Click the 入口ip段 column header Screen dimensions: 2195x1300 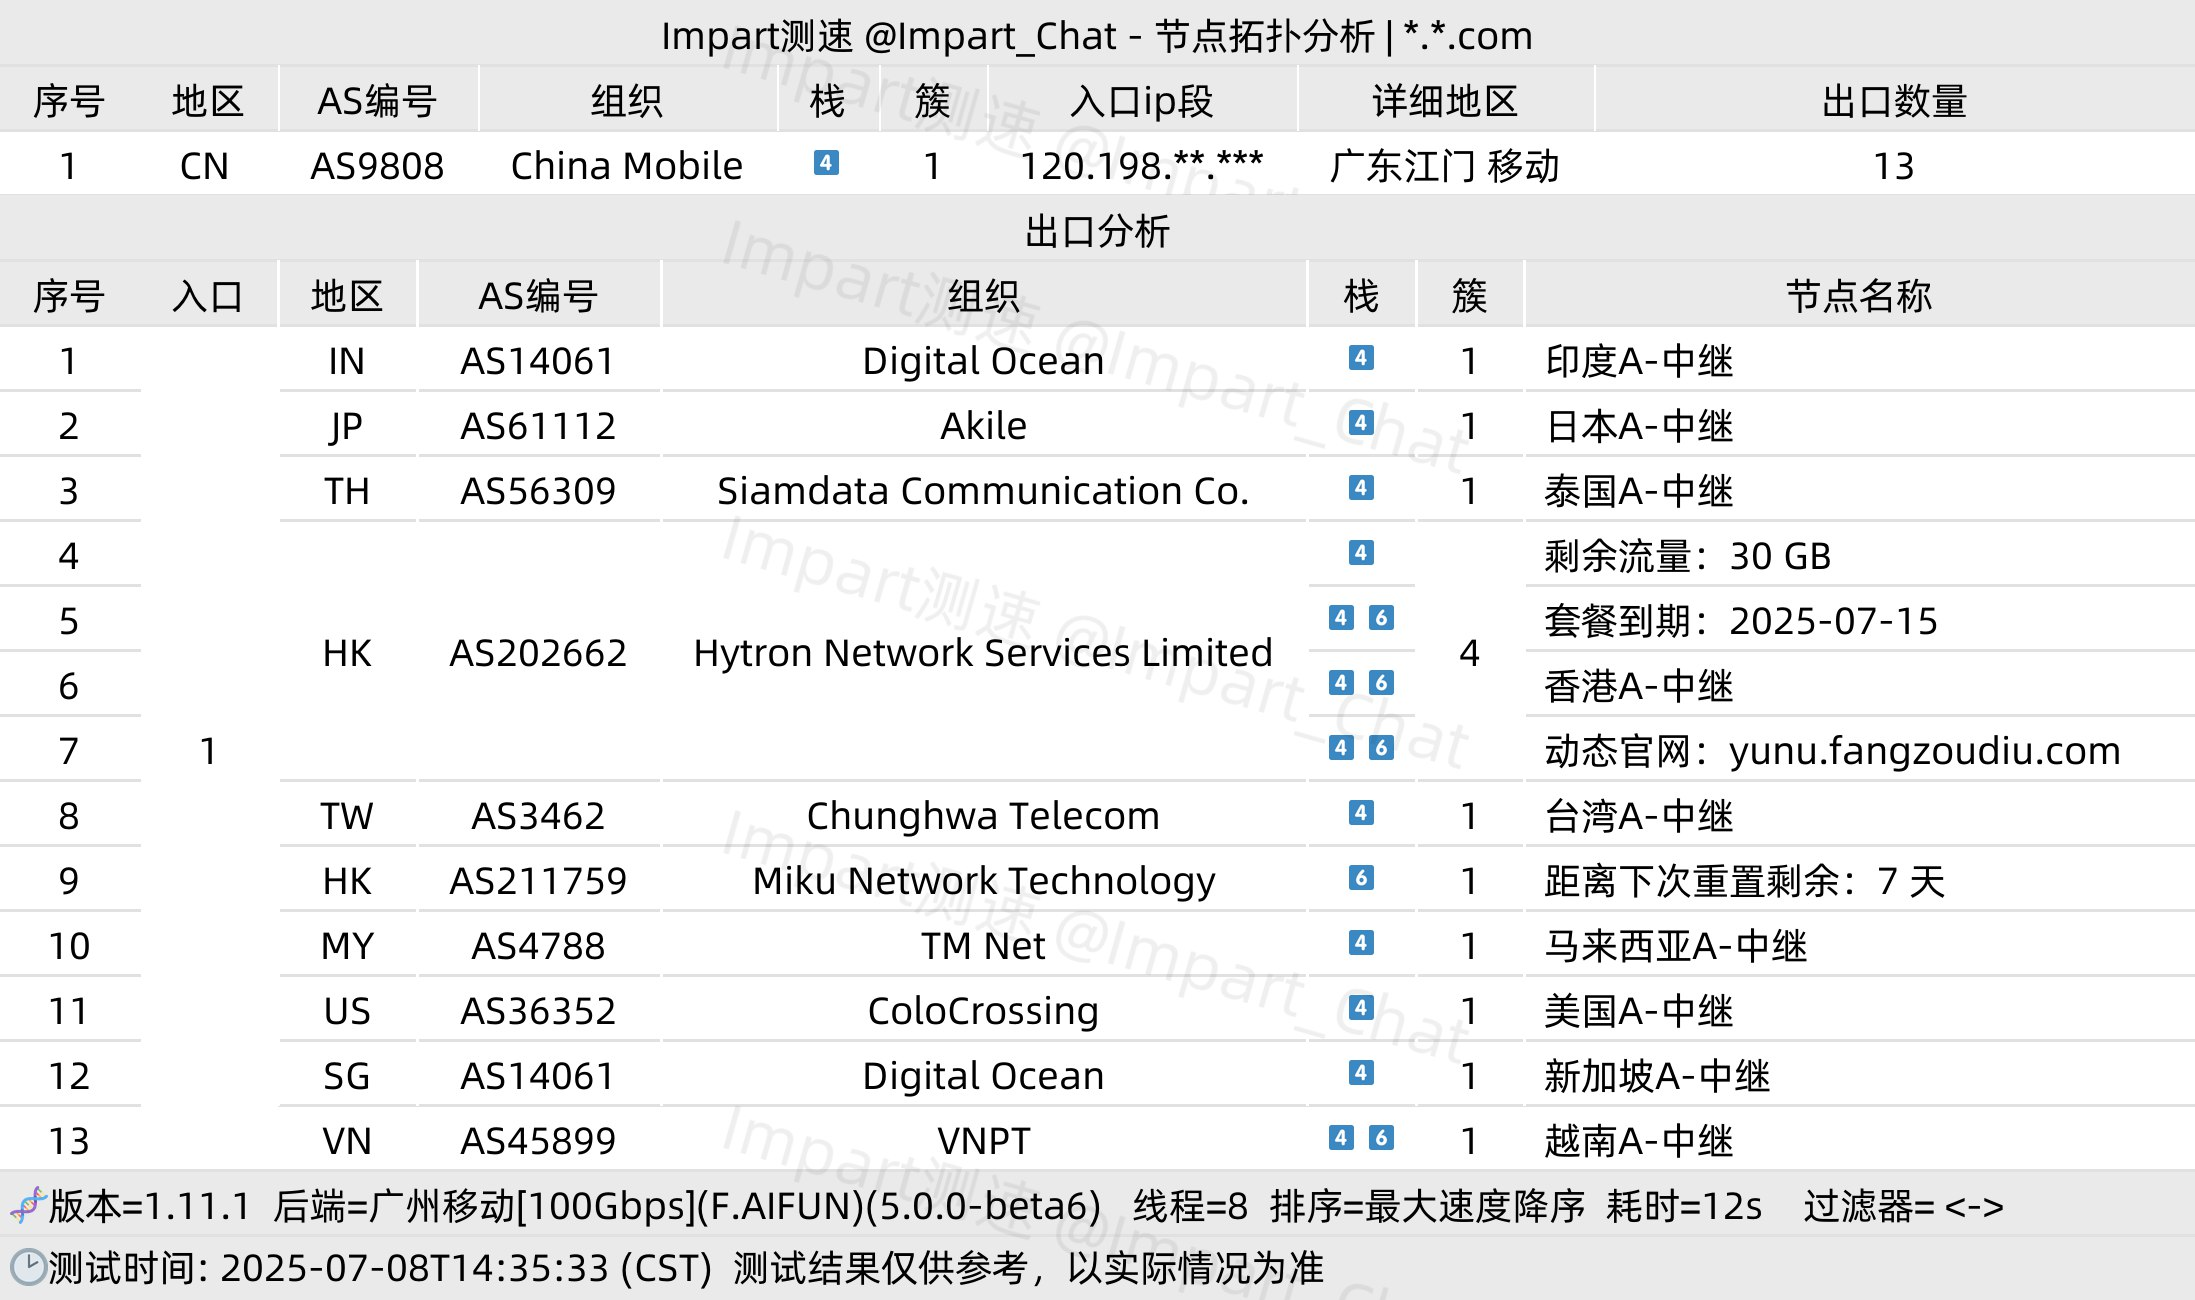tap(1141, 101)
